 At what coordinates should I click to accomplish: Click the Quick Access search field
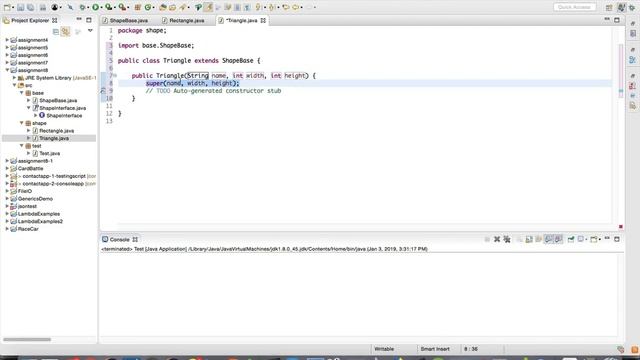[x=574, y=7]
